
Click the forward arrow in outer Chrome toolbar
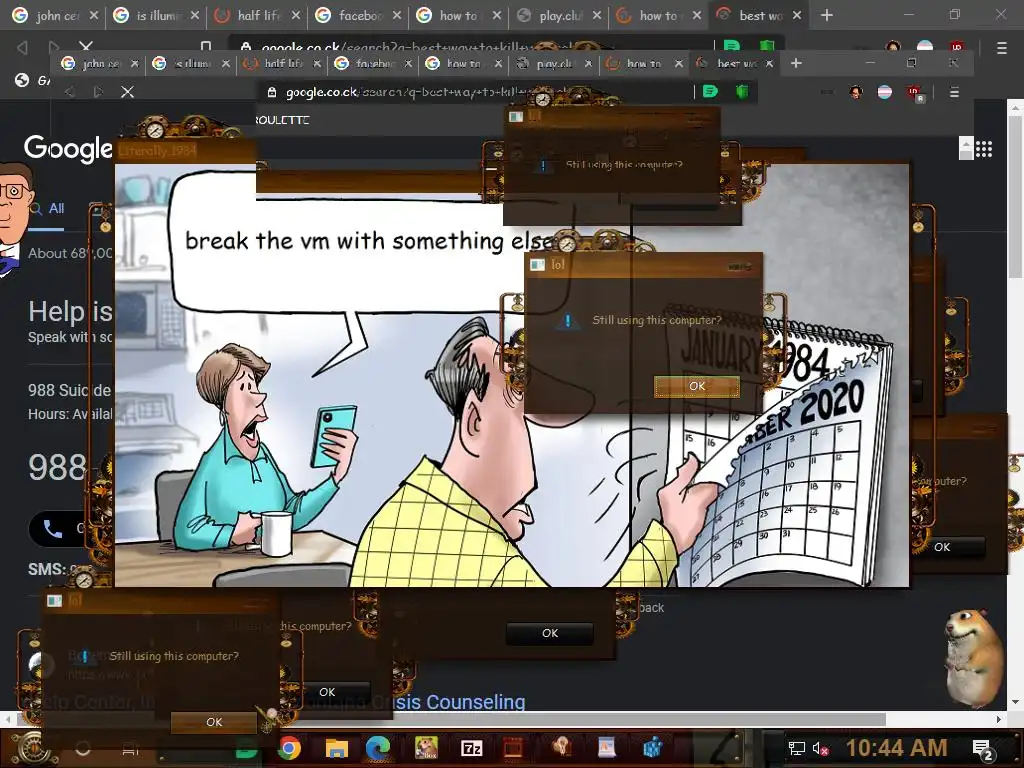54,47
